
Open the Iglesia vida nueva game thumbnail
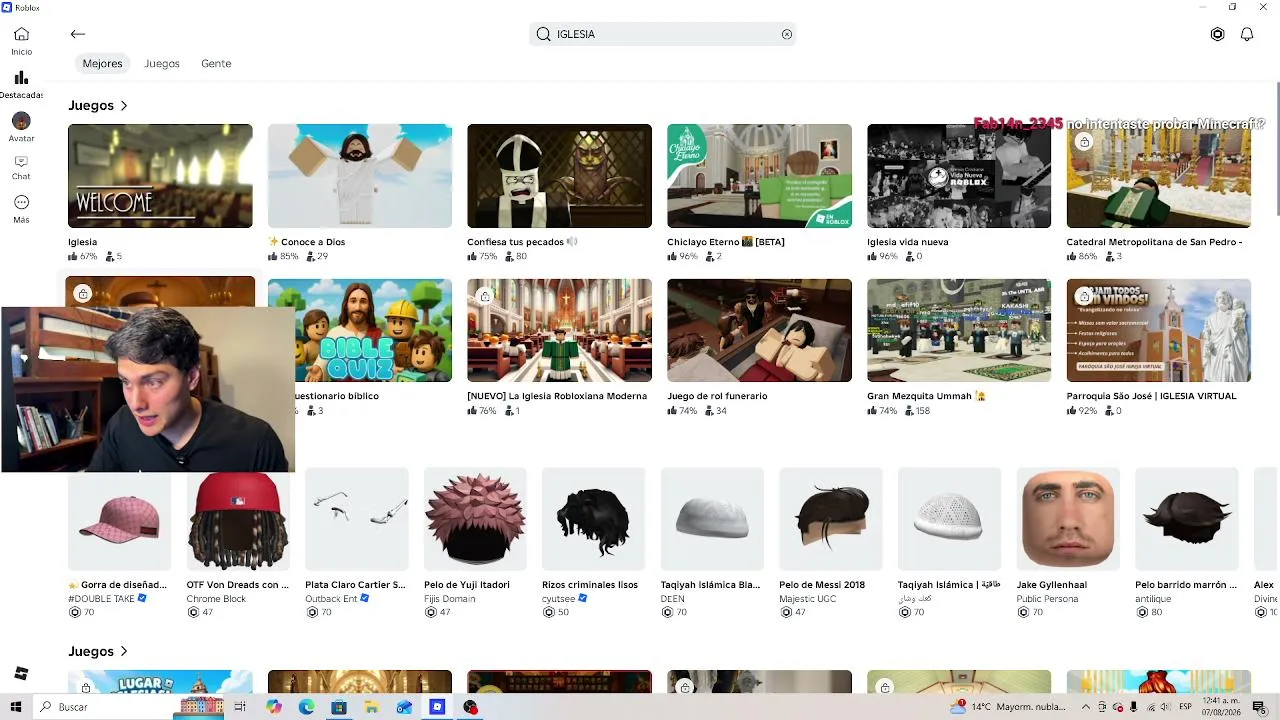(x=959, y=176)
